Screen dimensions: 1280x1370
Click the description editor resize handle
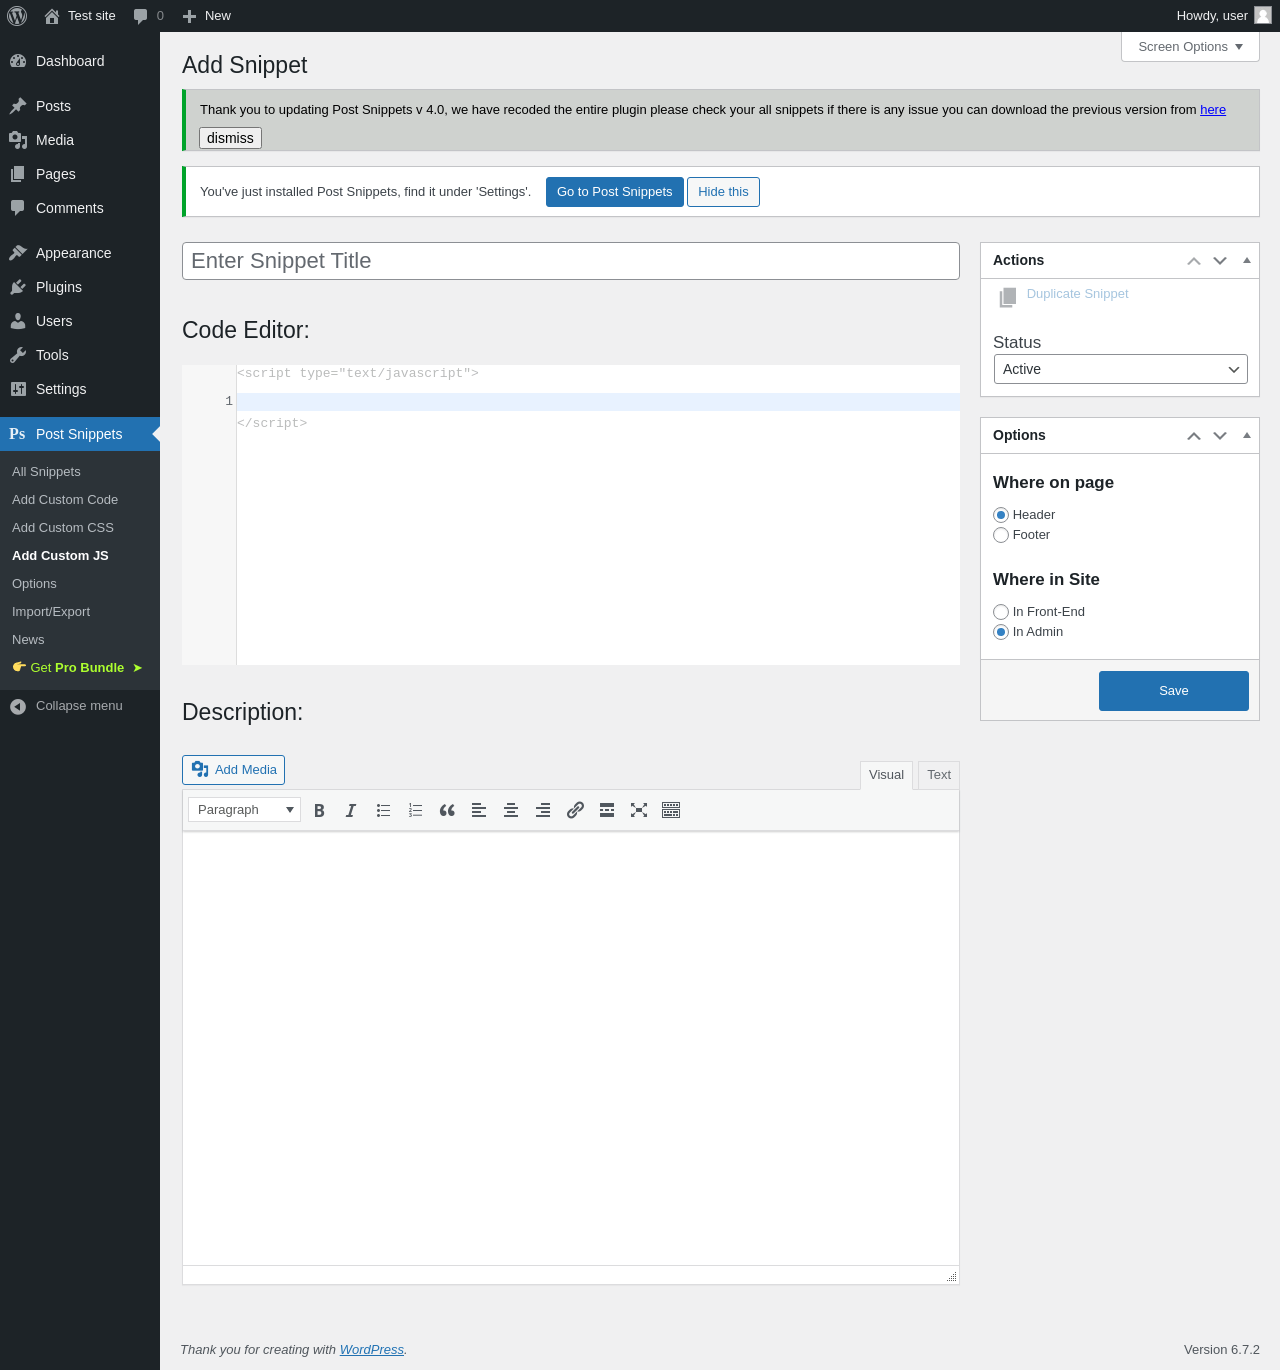tap(951, 1277)
